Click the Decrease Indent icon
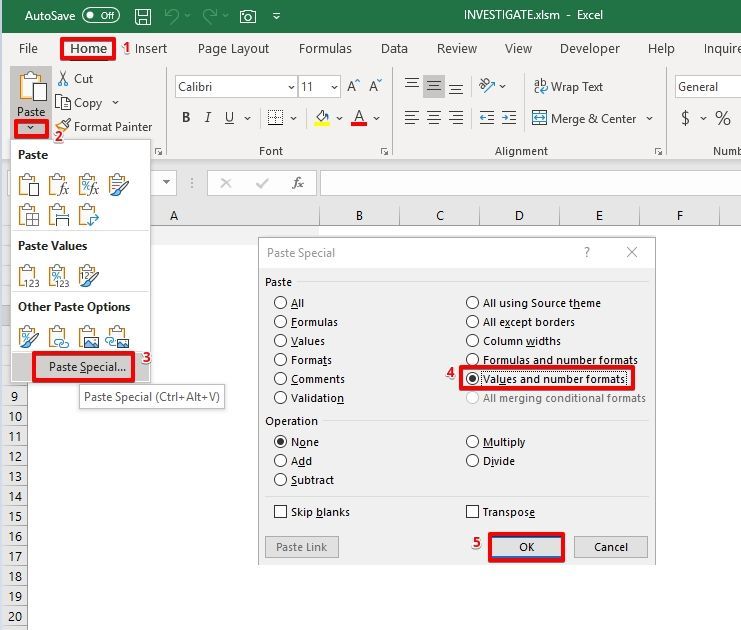The height and width of the screenshot is (630, 741). pyautogui.click(x=487, y=118)
